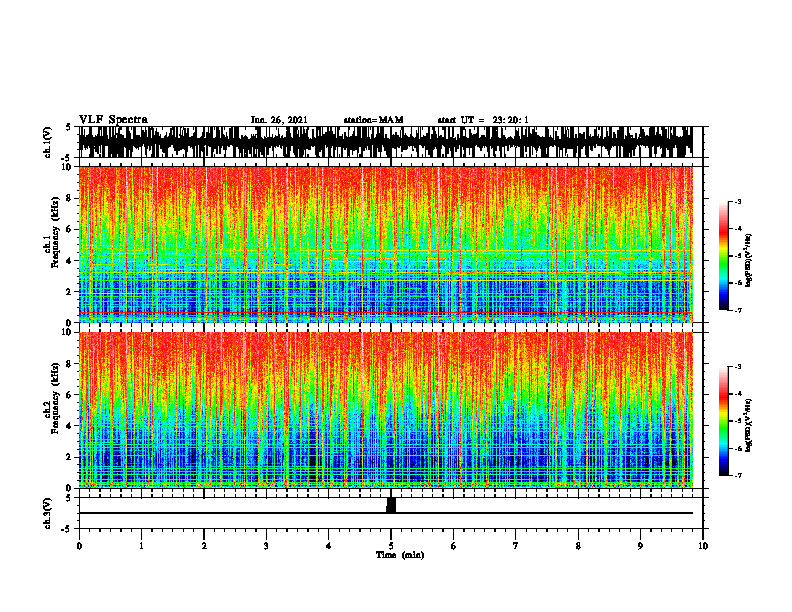Click the time axis tick label "7"
This screenshot has height=612, width=792.
pyautogui.click(x=516, y=546)
